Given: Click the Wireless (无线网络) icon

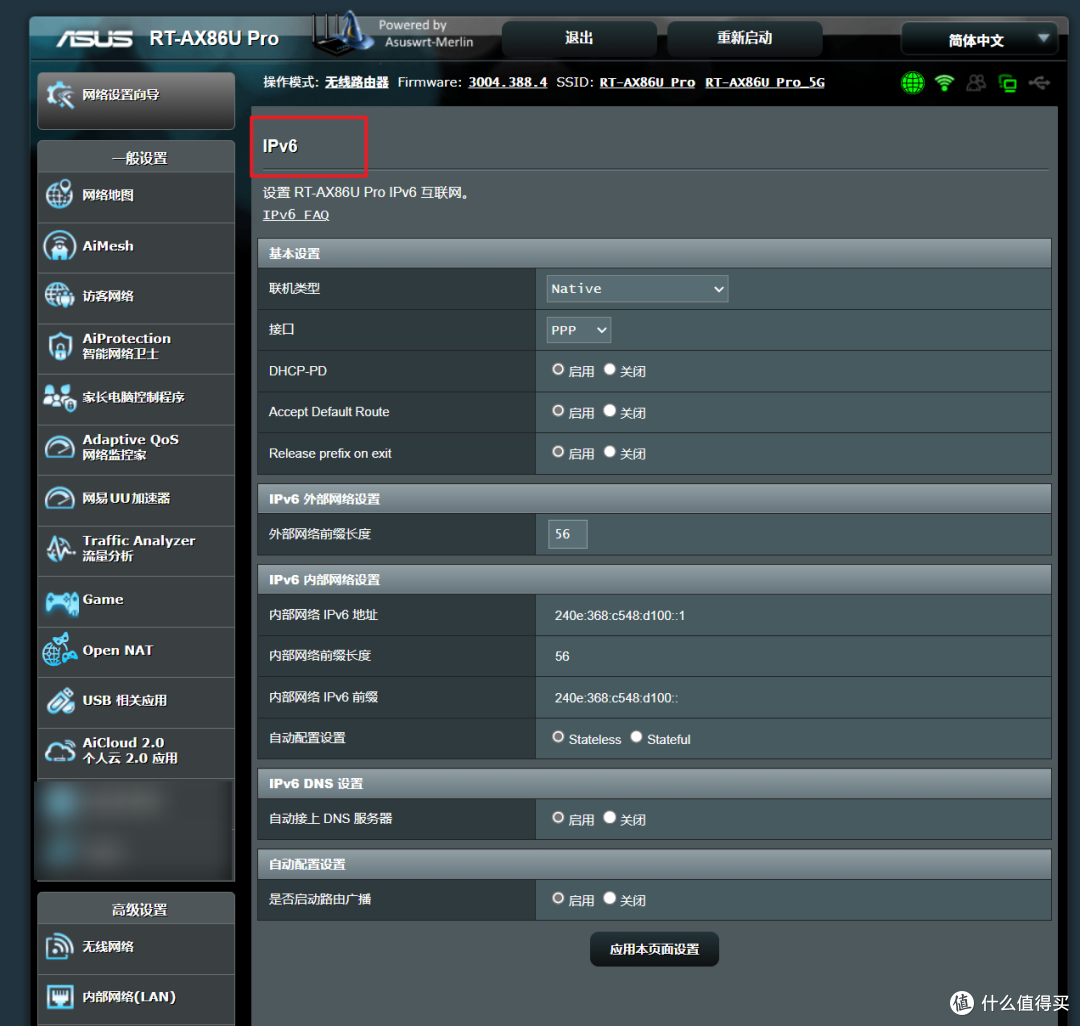Looking at the screenshot, I should (59, 946).
